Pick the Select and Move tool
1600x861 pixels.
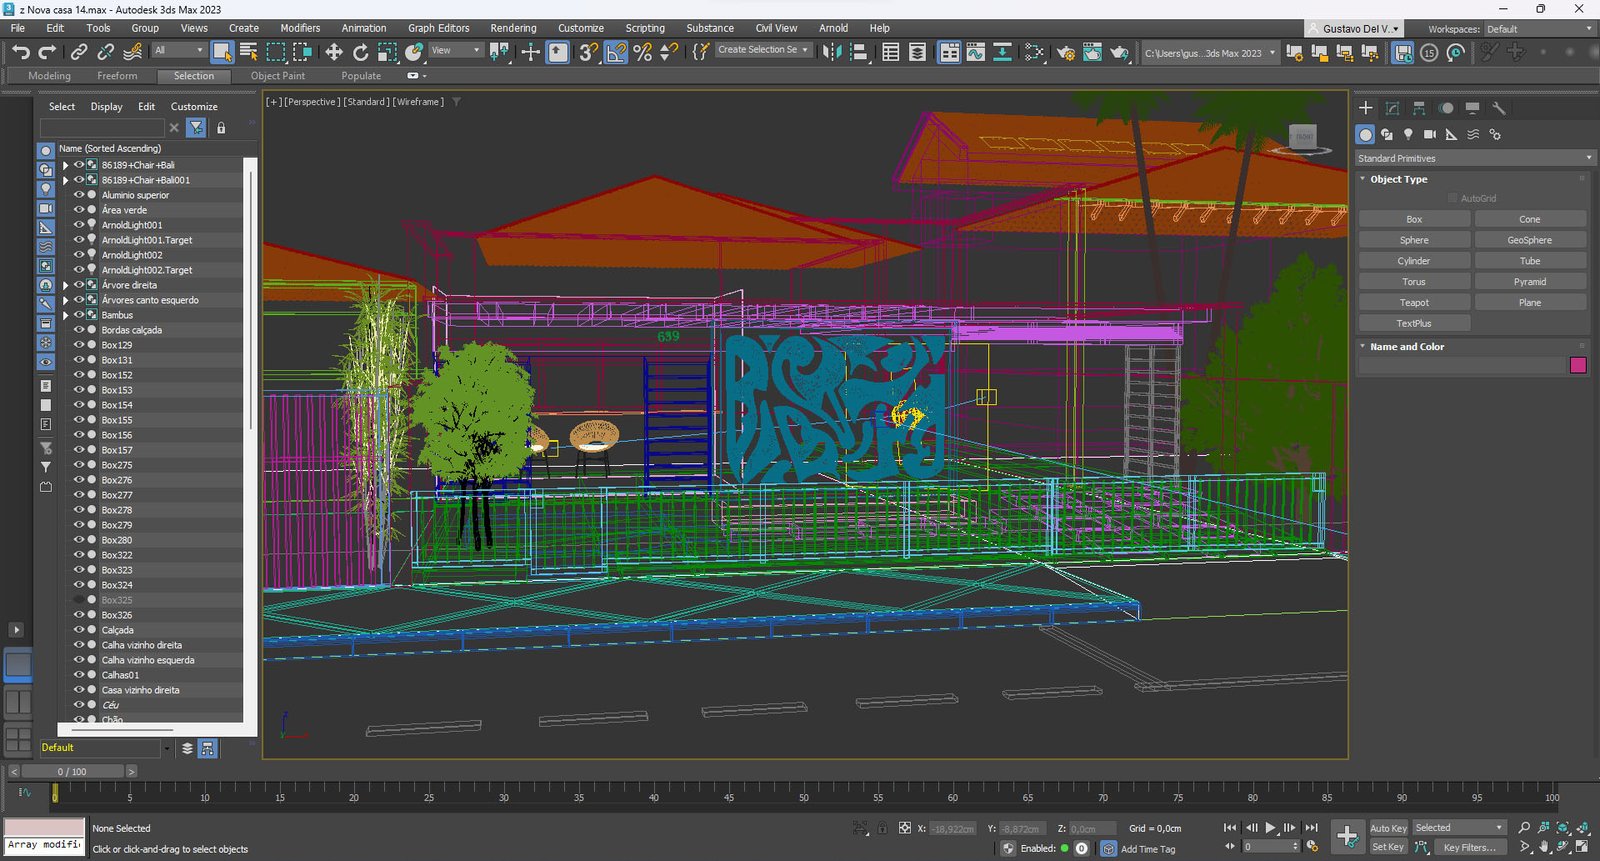(x=334, y=52)
